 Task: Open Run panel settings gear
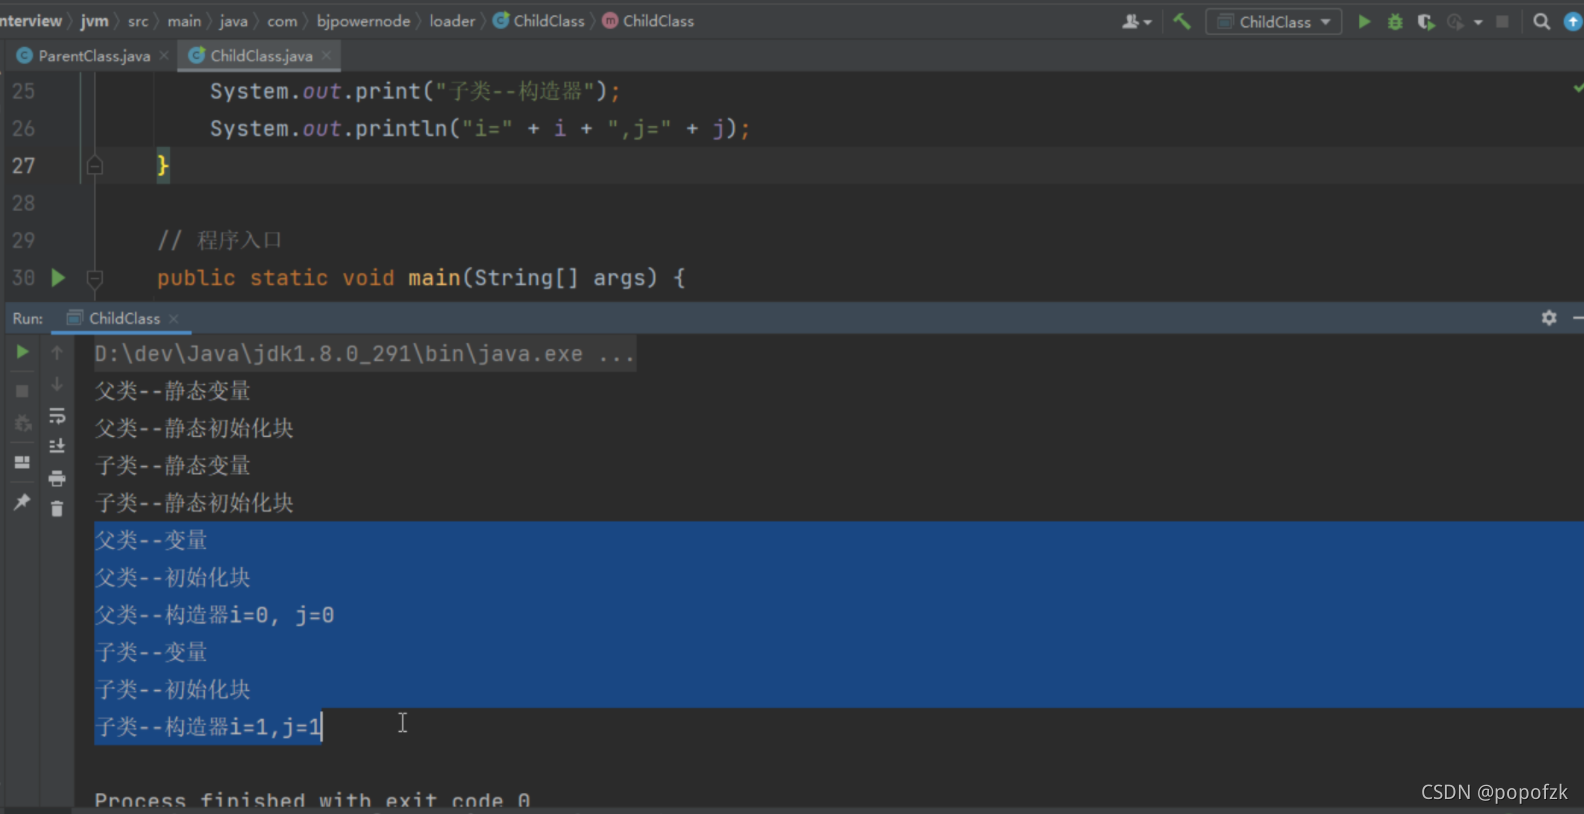coord(1549,318)
